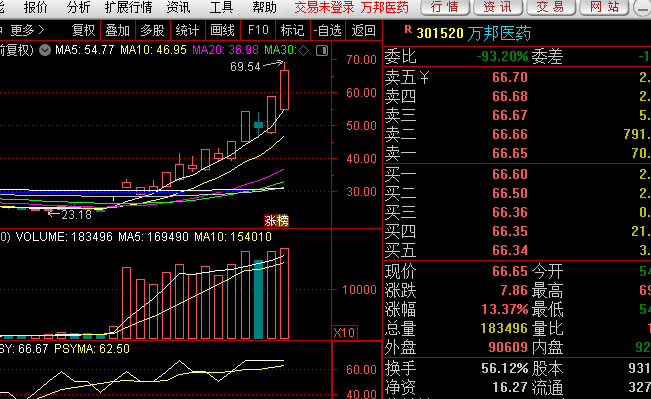Select the 标记 toolbar option
The height and width of the screenshot is (399, 651).
click(x=292, y=30)
